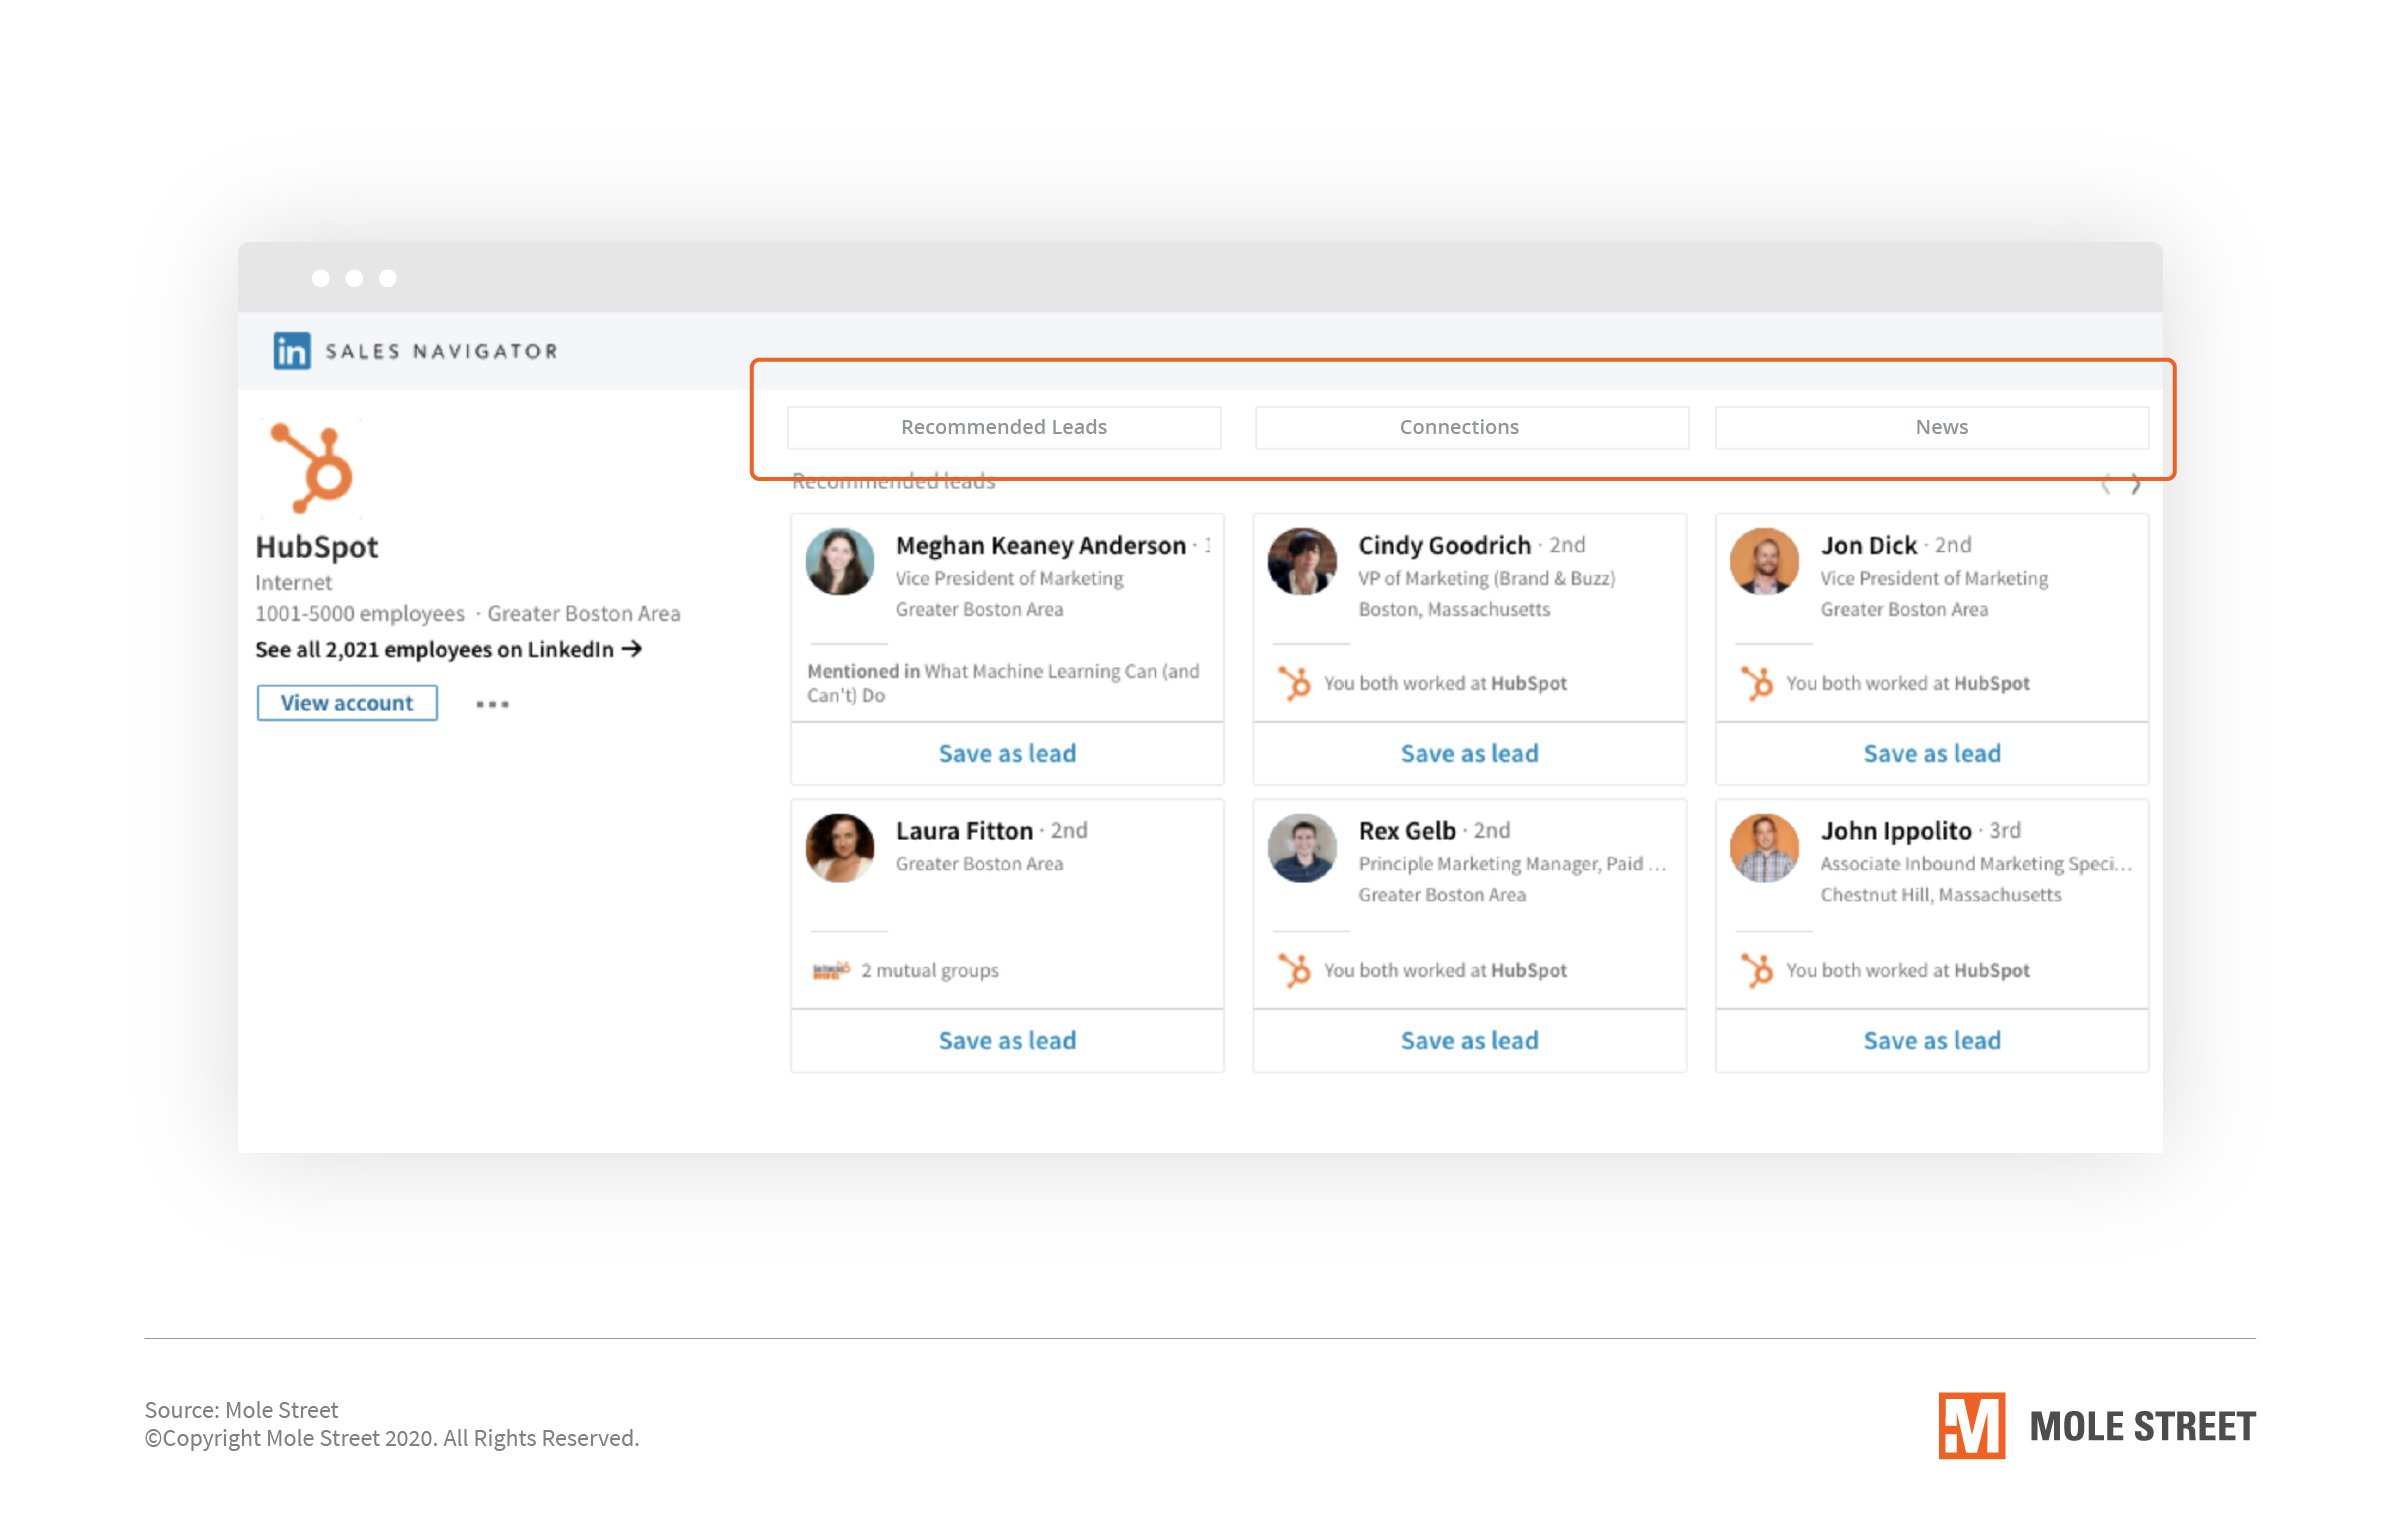This screenshot has height=1518, width=2401.
Task: Click mutual groups icon in Laura Fitton's card
Action: click(831, 970)
